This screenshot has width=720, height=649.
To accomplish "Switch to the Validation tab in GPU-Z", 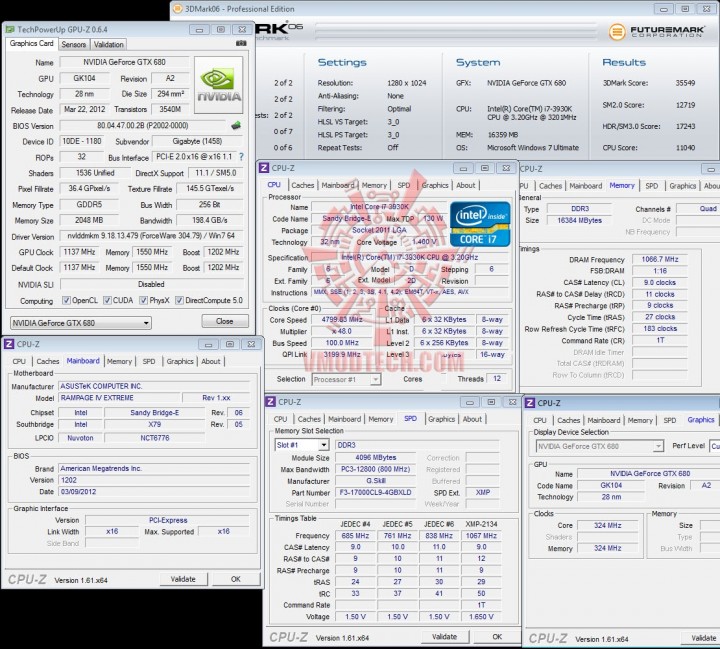I will point(109,45).
